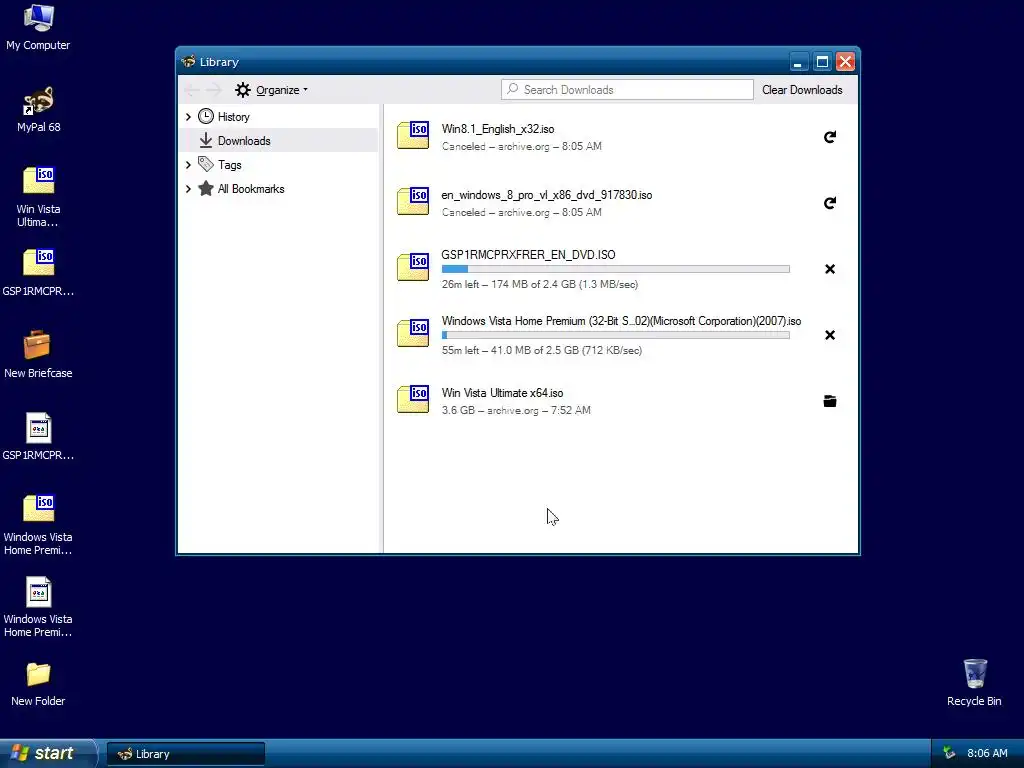
Task: Select the GSP1RMCPRXFRER_EN_DVD.ISO file name
Action: pos(528,255)
